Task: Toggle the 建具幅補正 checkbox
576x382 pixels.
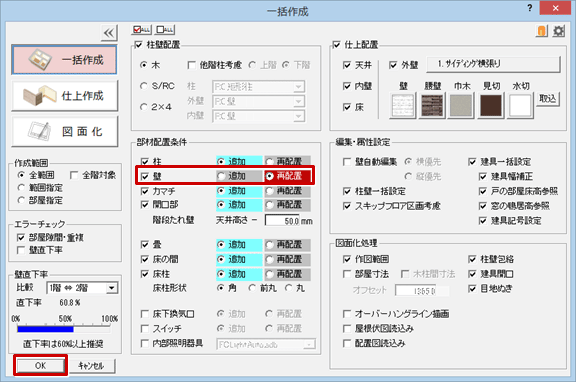Action: (x=483, y=176)
